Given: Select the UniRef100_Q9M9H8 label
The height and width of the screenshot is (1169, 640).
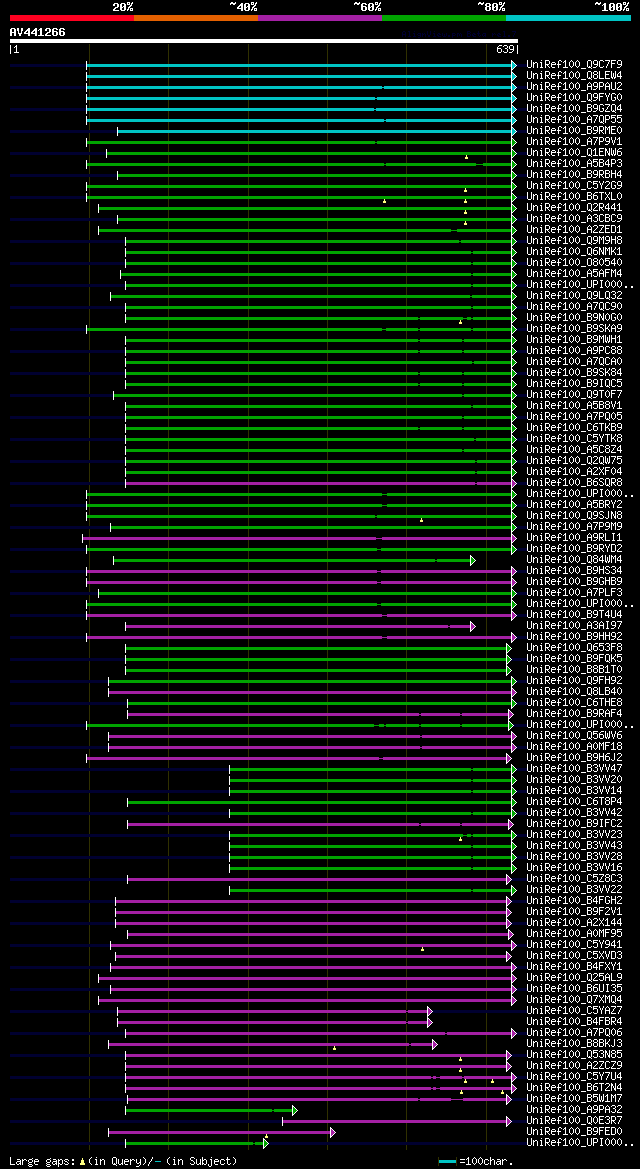Looking at the screenshot, I should coord(574,241).
